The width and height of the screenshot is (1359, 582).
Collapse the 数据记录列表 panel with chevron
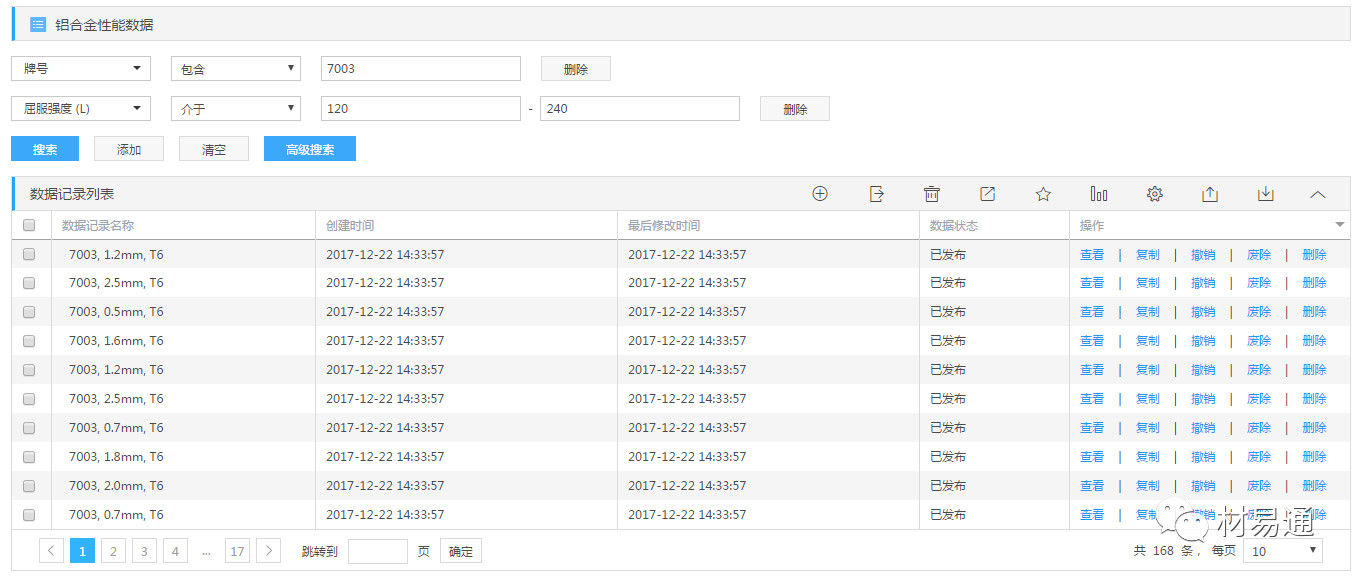1318,194
